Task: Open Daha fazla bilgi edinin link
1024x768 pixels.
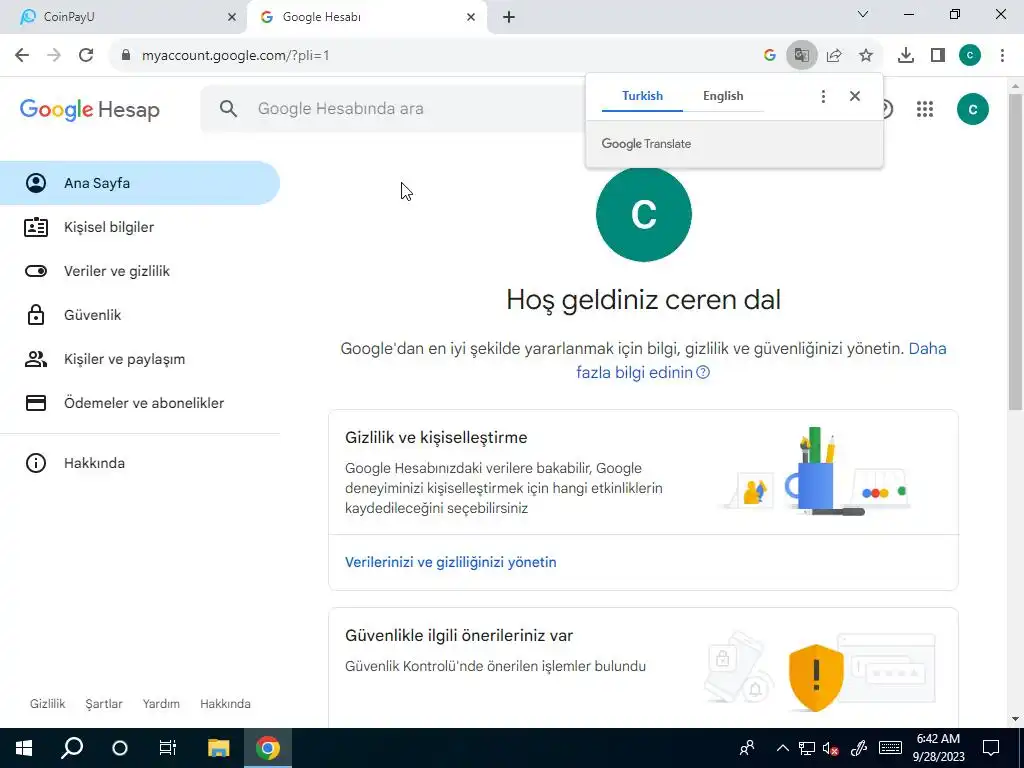Action: tap(761, 360)
